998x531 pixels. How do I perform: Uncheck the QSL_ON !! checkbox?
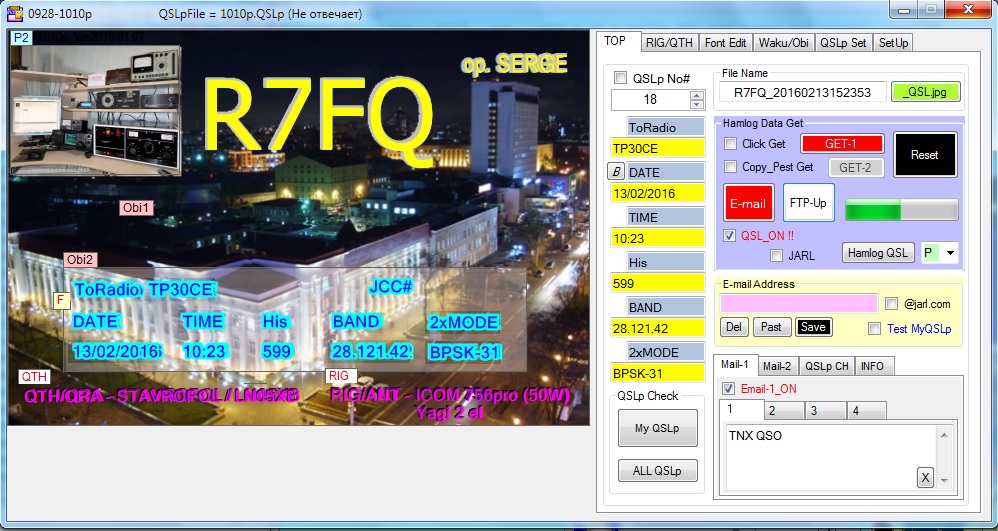click(x=730, y=236)
